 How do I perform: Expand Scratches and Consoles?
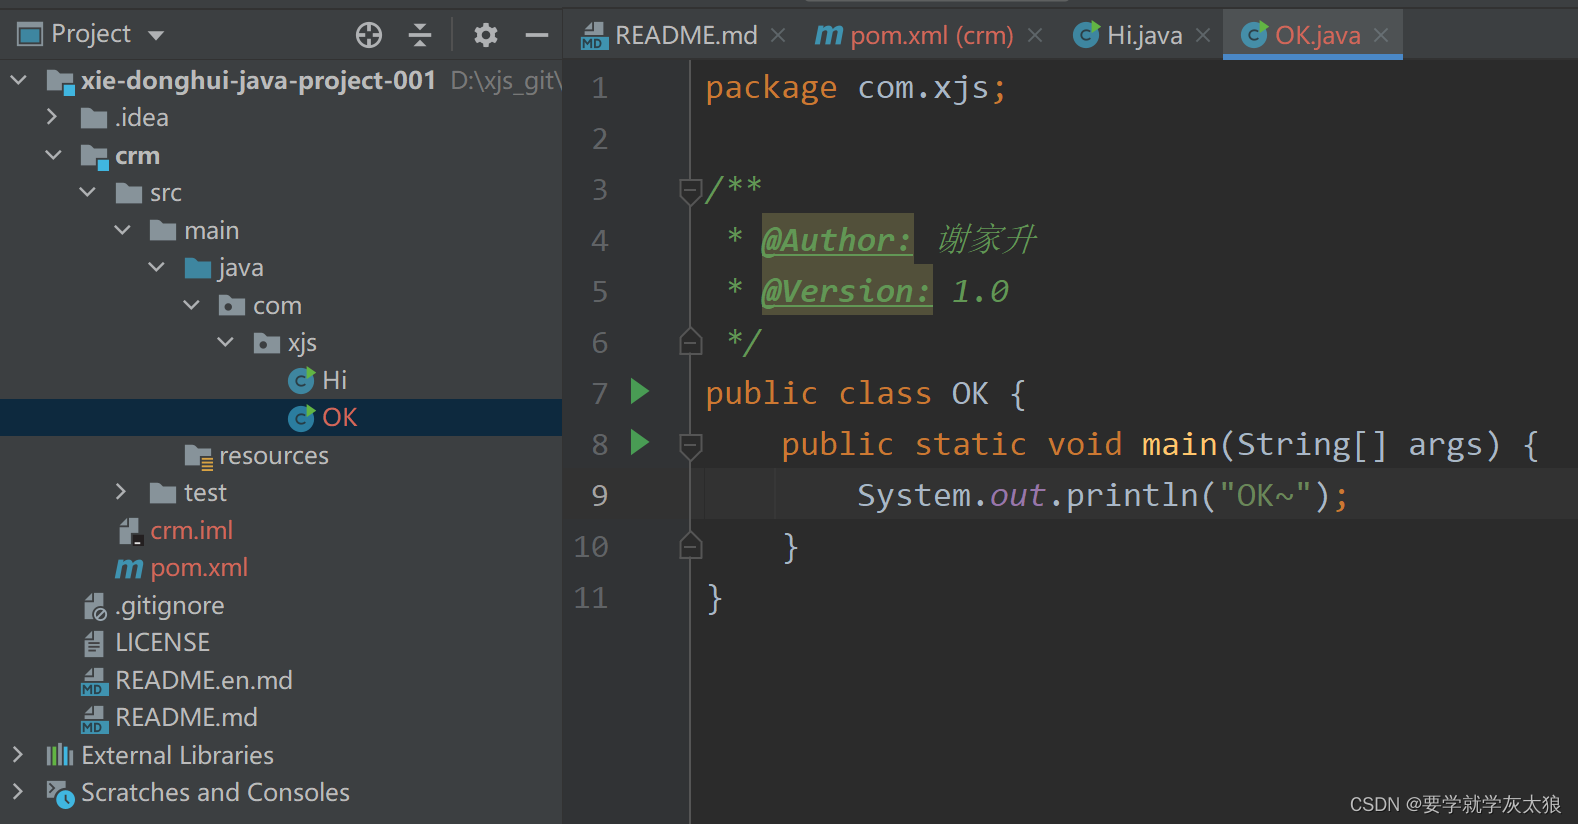click(x=19, y=792)
